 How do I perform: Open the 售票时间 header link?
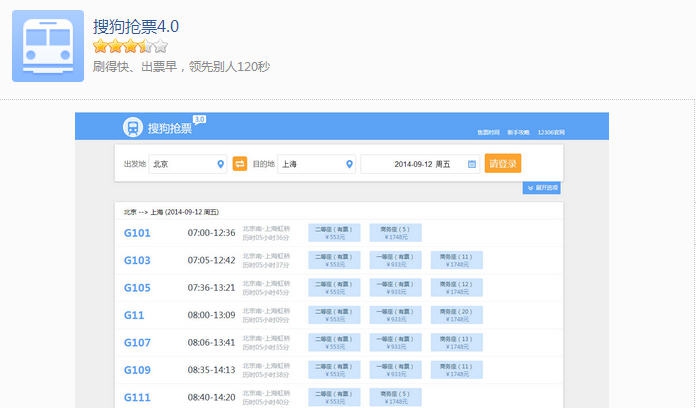(x=488, y=132)
